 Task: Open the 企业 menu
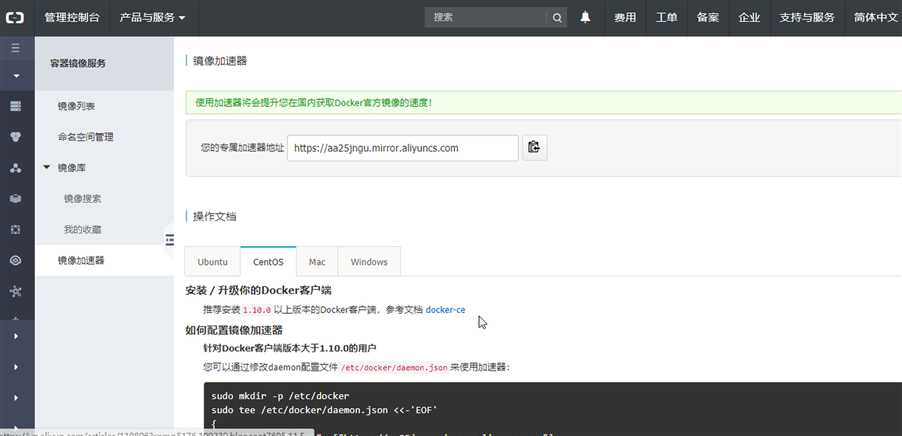coord(749,18)
